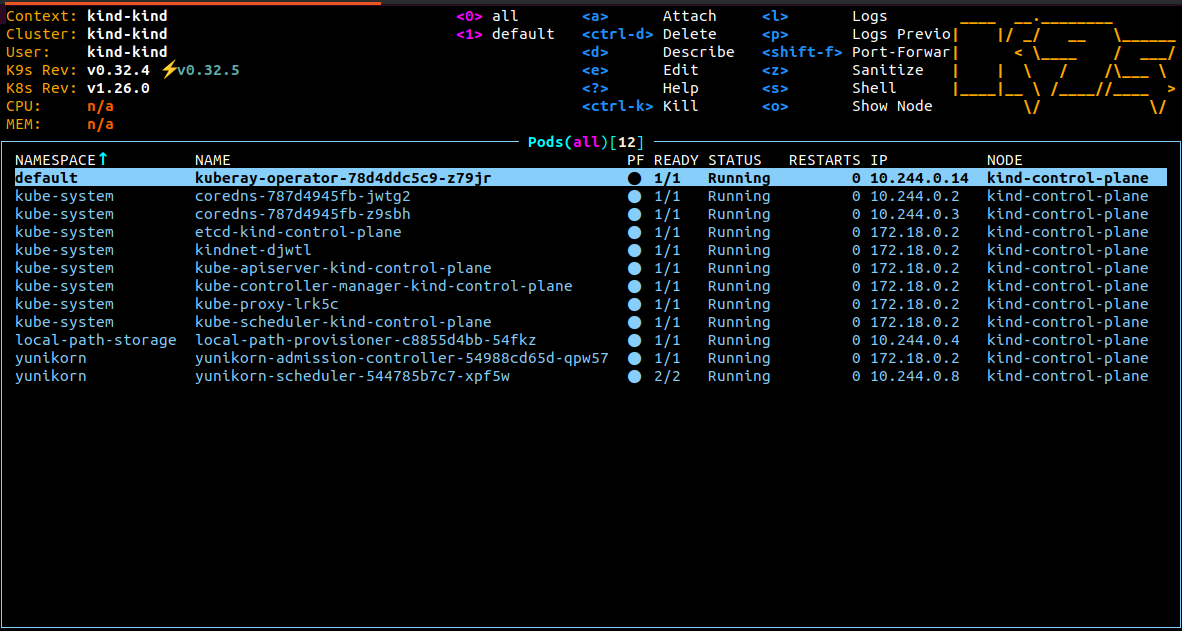Click the port-forward dot for kube-proxy-lrk5c
The image size is (1182, 631).
click(634, 304)
